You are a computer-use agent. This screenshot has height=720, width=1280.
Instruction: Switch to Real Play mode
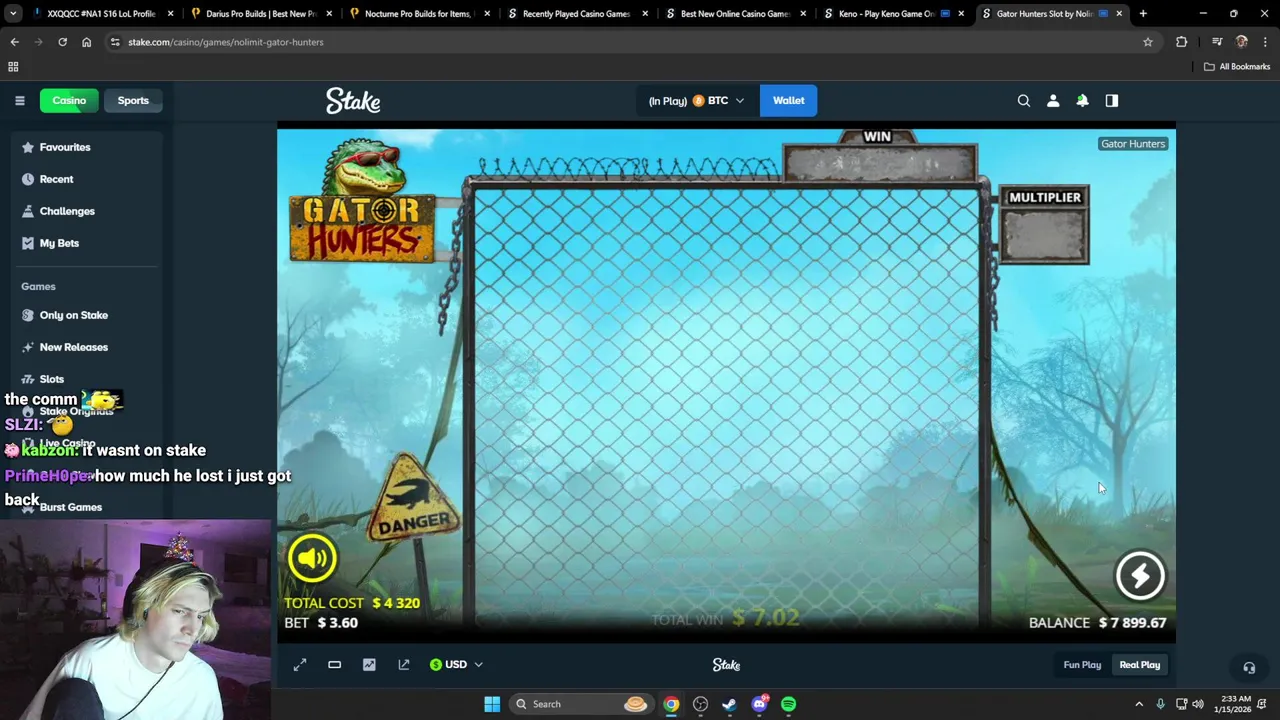tap(1139, 664)
